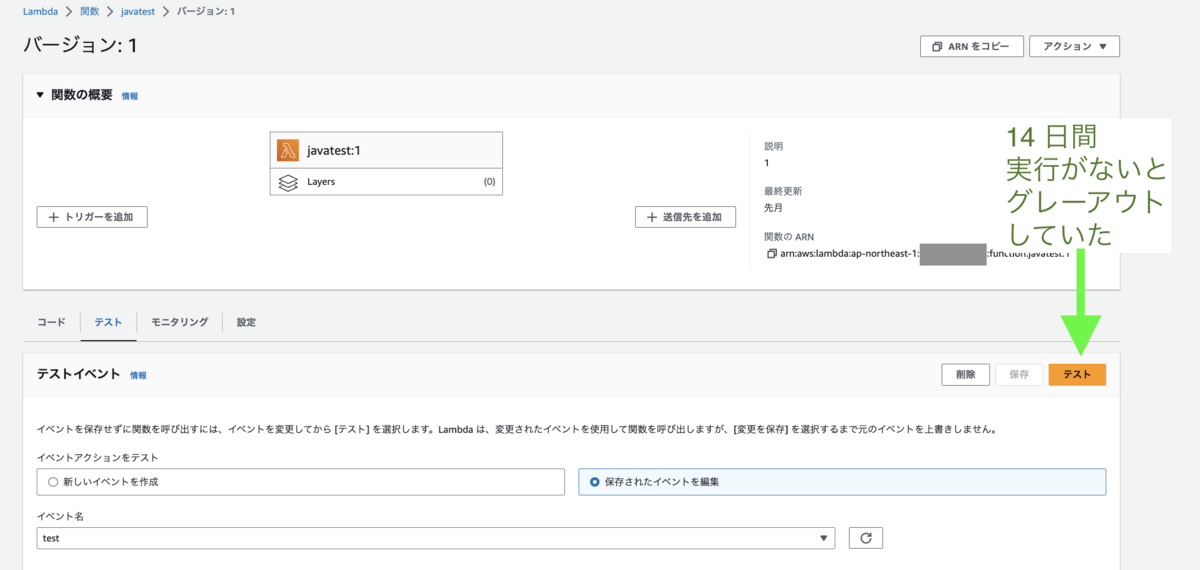This screenshot has height=570, width=1200.
Task: Click the ARN をコピー button
Action: click(x=971, y=46)
